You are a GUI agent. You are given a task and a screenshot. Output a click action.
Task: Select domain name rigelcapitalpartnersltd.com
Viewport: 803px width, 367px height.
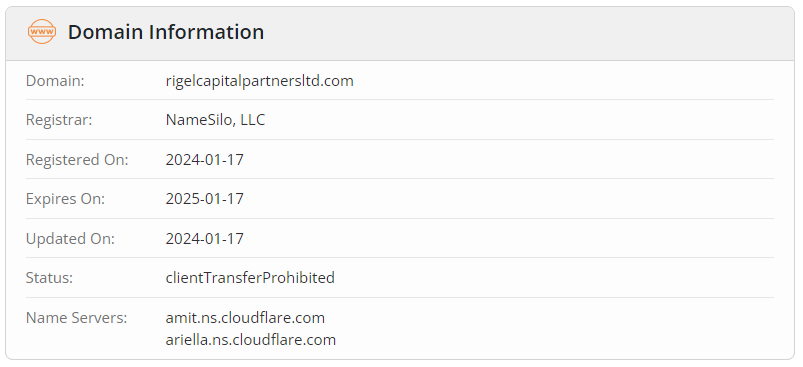point(260,81)
